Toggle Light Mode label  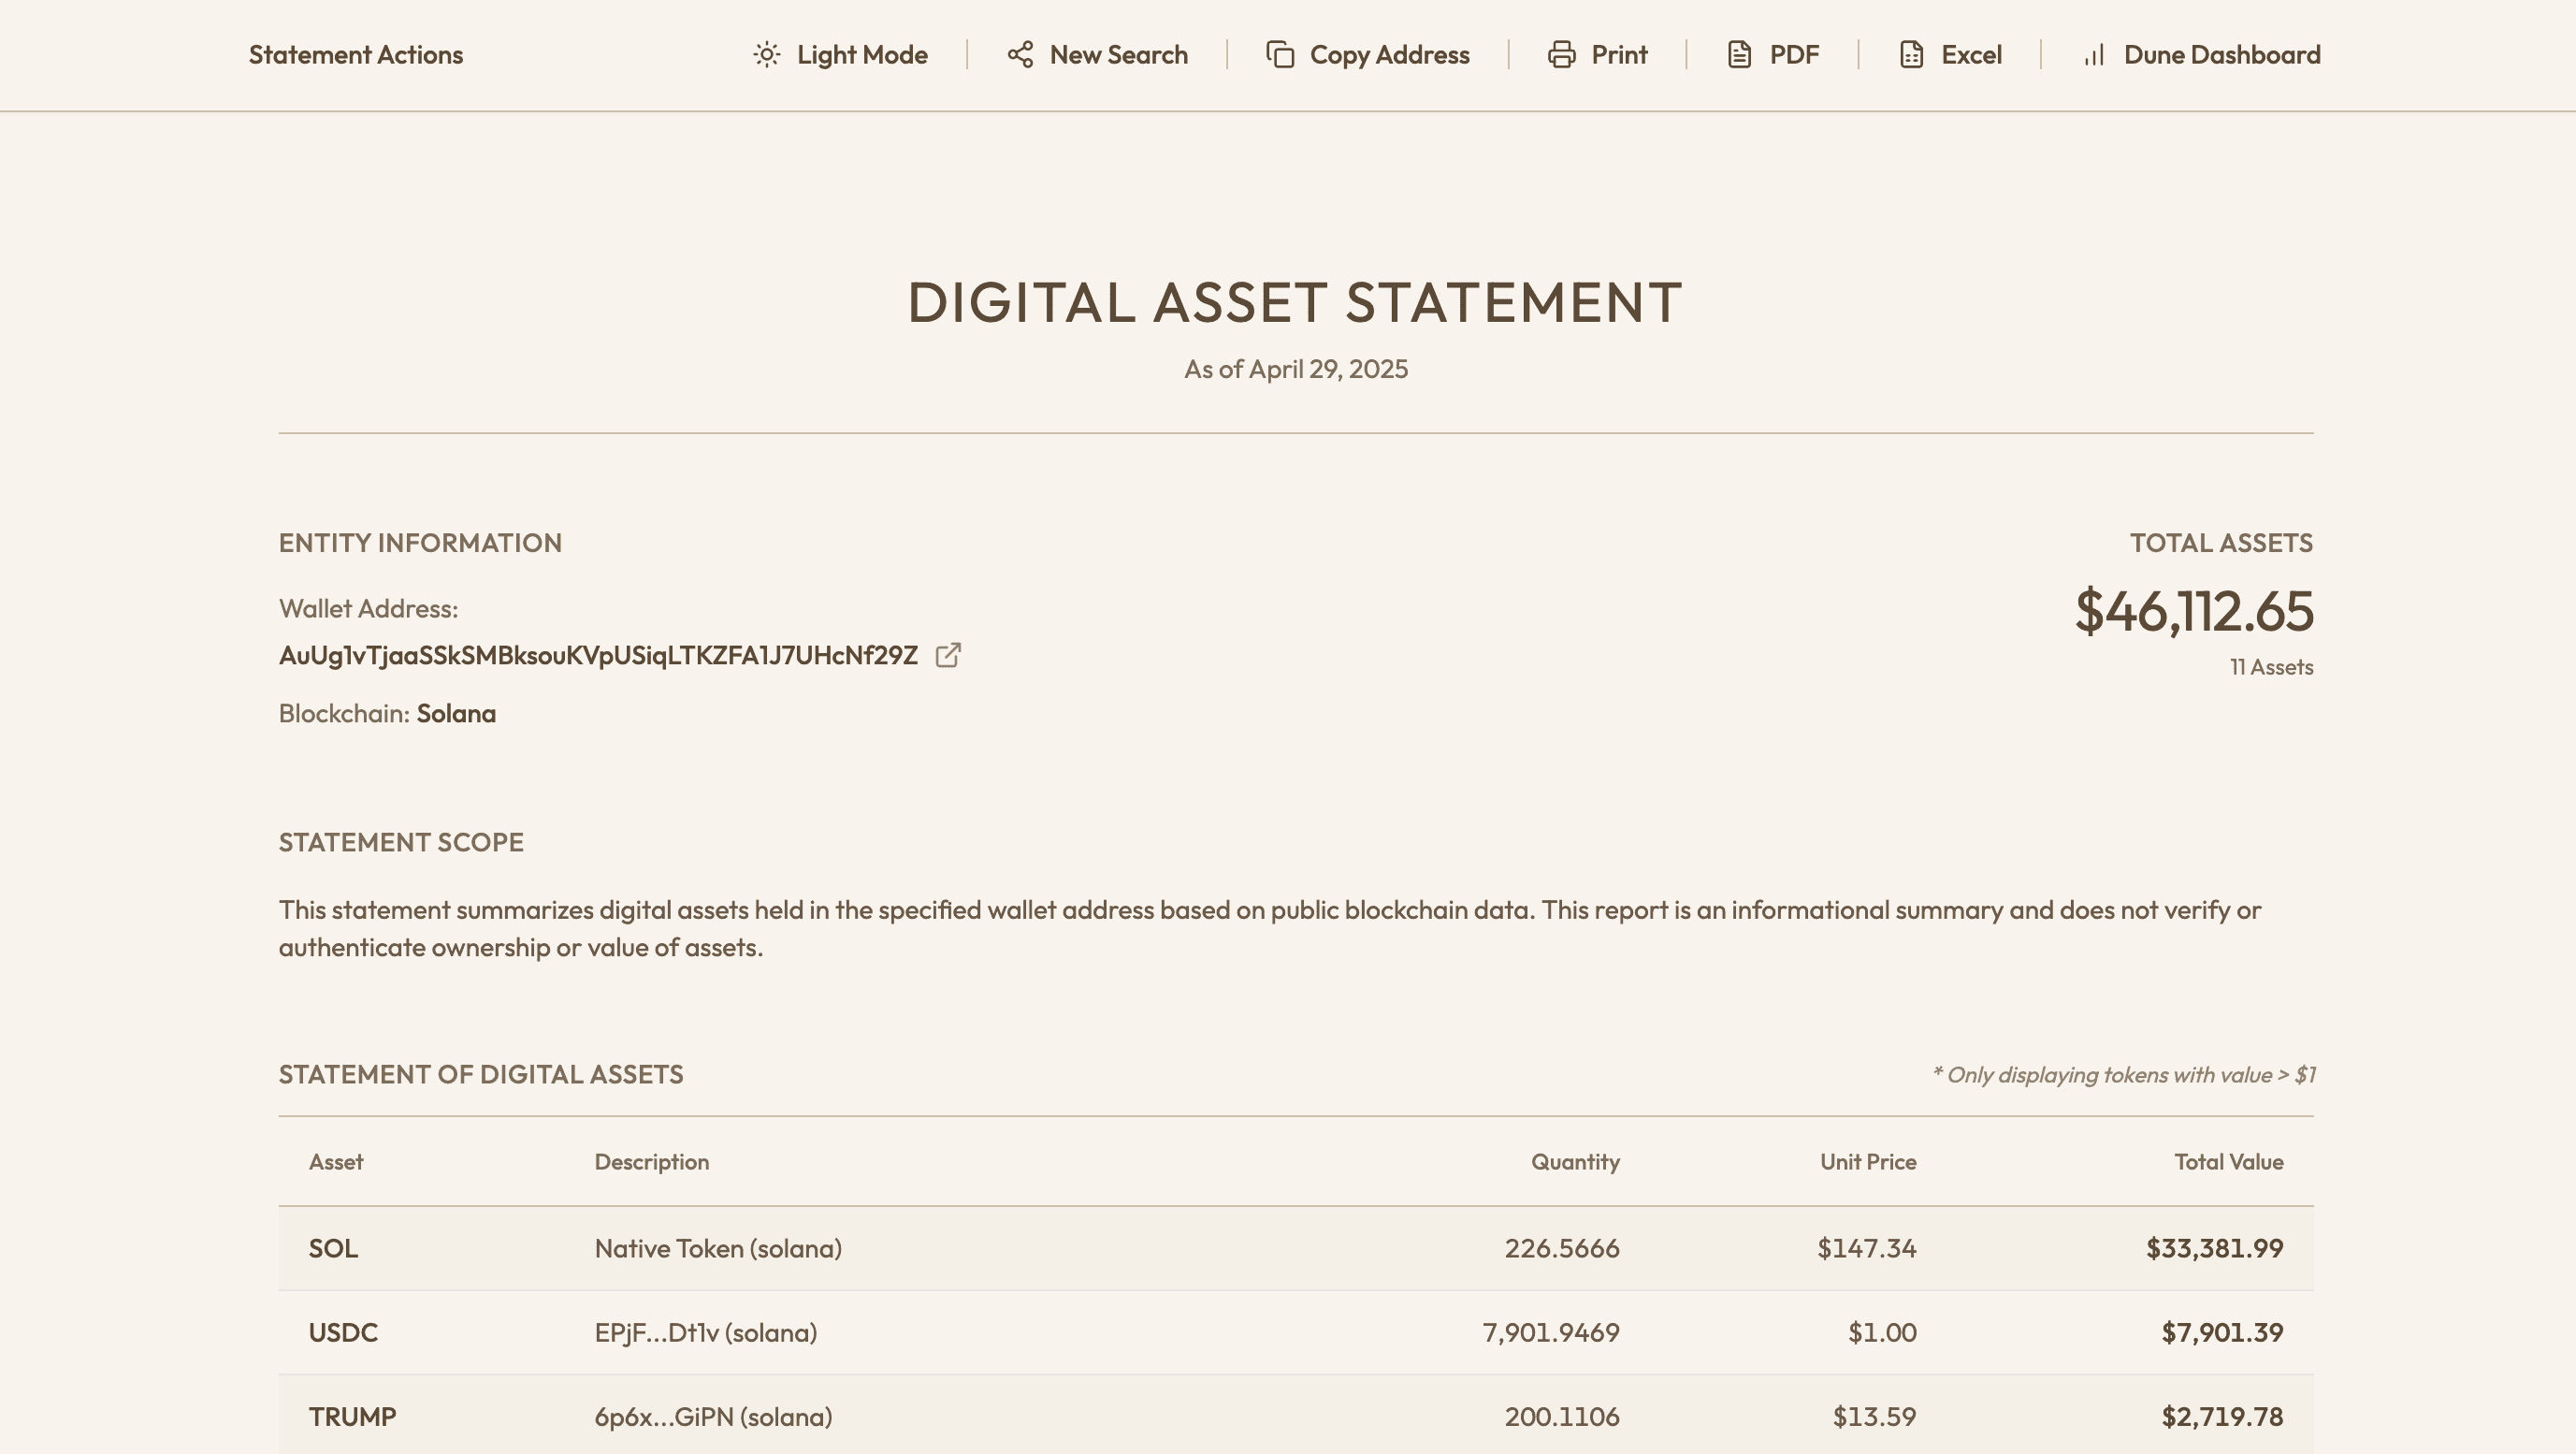pos(862,55)
